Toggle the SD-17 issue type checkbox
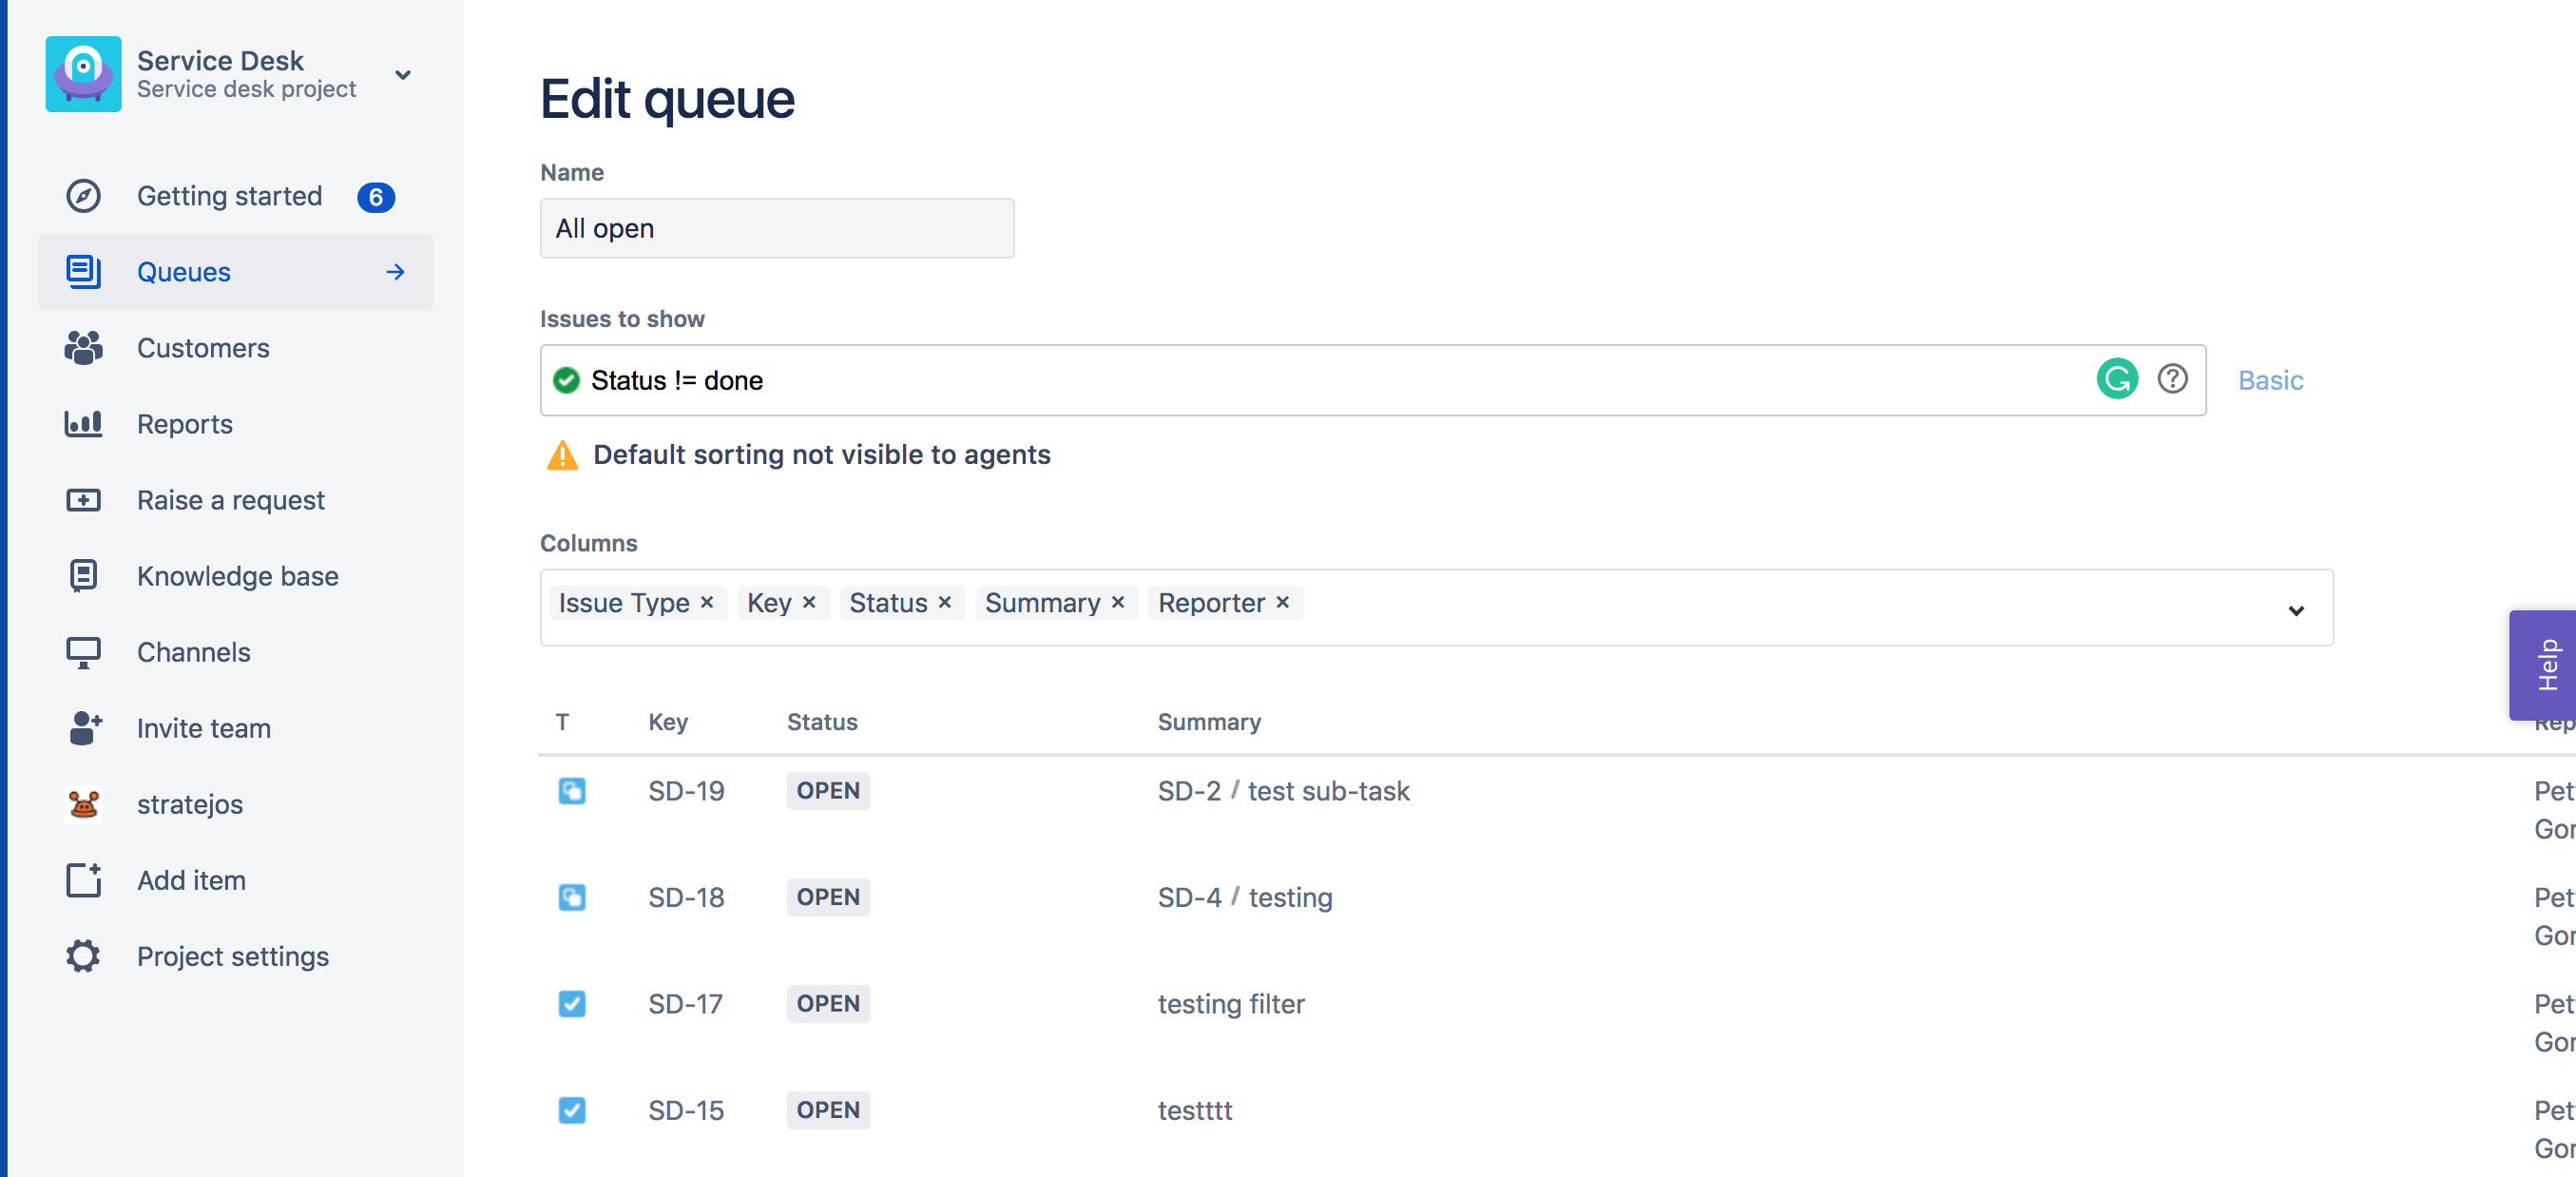The height and width of the screenshot is (1177, 2576). [x=571, y=1004]
